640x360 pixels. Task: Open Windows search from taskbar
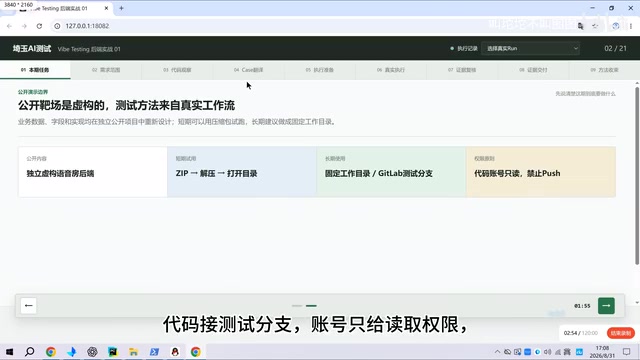(29, 351)
